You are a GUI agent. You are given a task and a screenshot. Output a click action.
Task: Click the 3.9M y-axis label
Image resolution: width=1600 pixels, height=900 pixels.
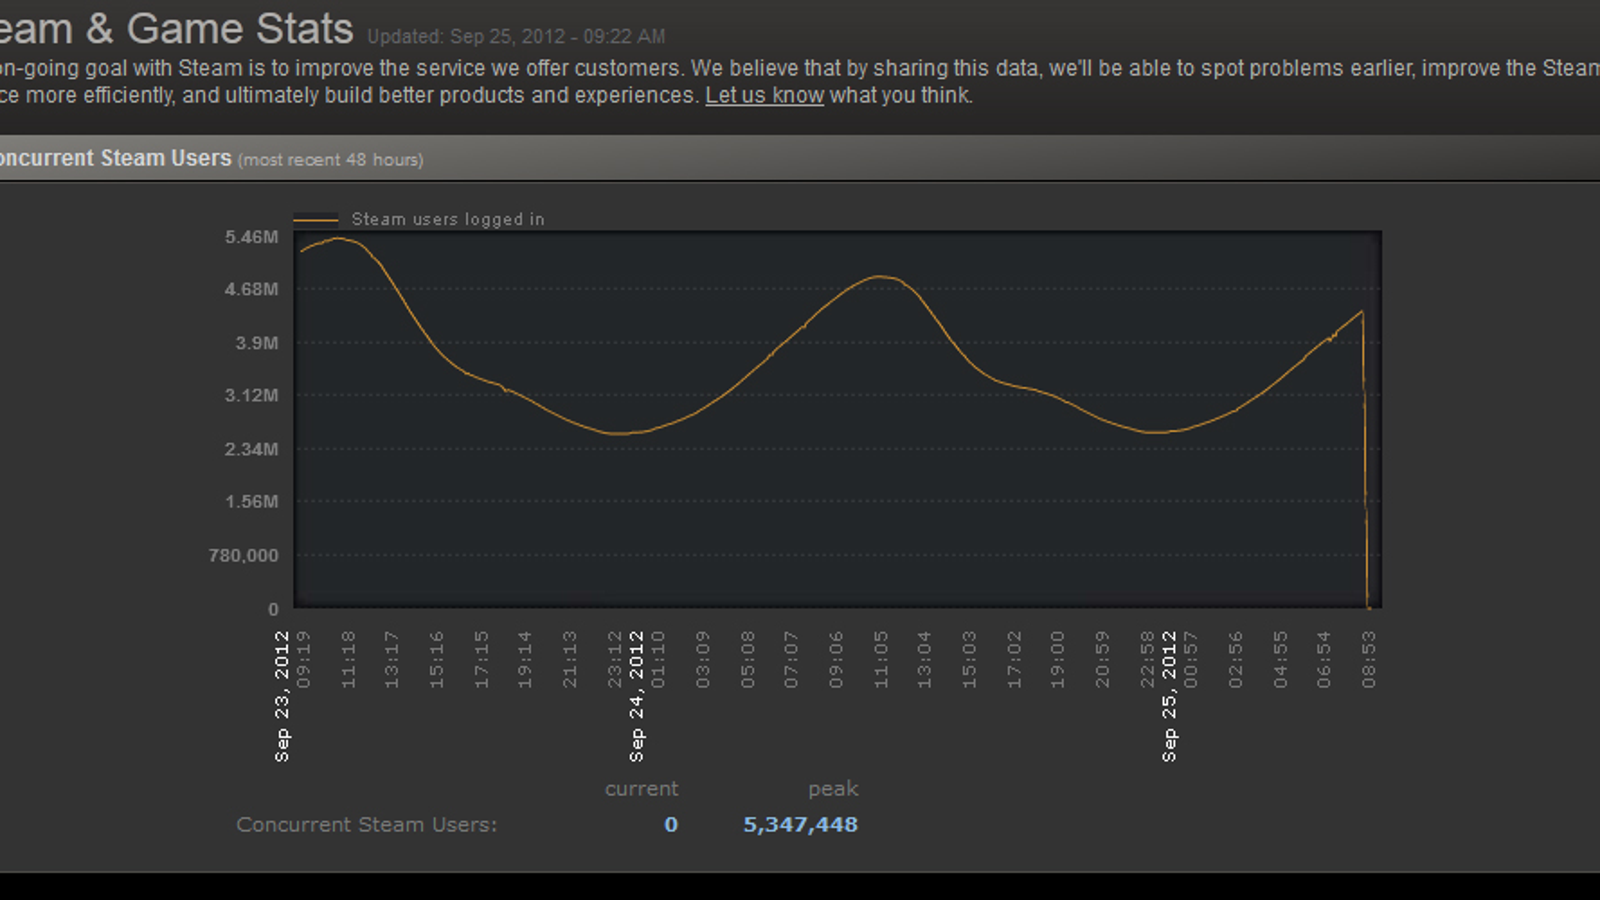tap(257, 343)
